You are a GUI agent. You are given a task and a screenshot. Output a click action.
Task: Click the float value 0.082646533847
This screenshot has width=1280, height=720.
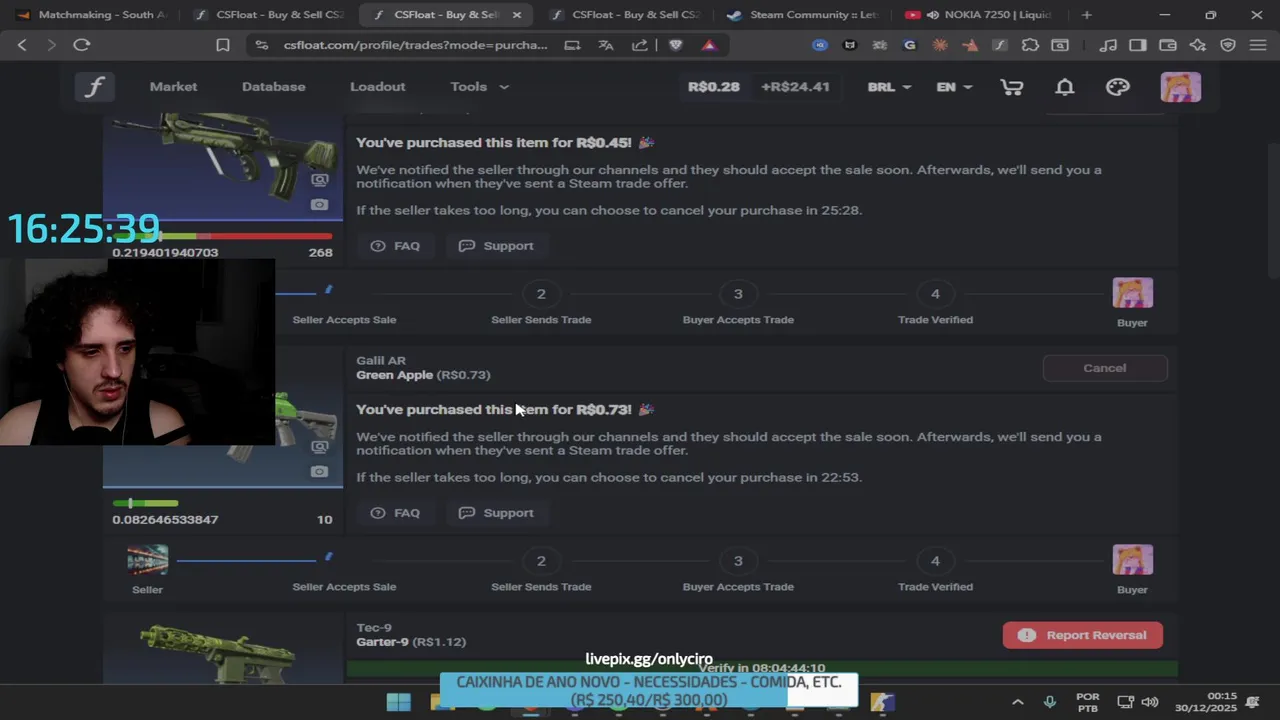(165, 520)
